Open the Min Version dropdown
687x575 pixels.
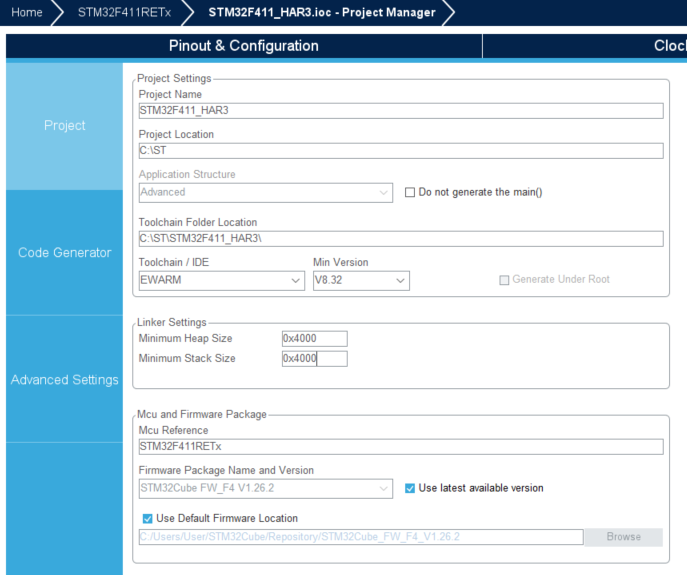click(x=361, y=280)
